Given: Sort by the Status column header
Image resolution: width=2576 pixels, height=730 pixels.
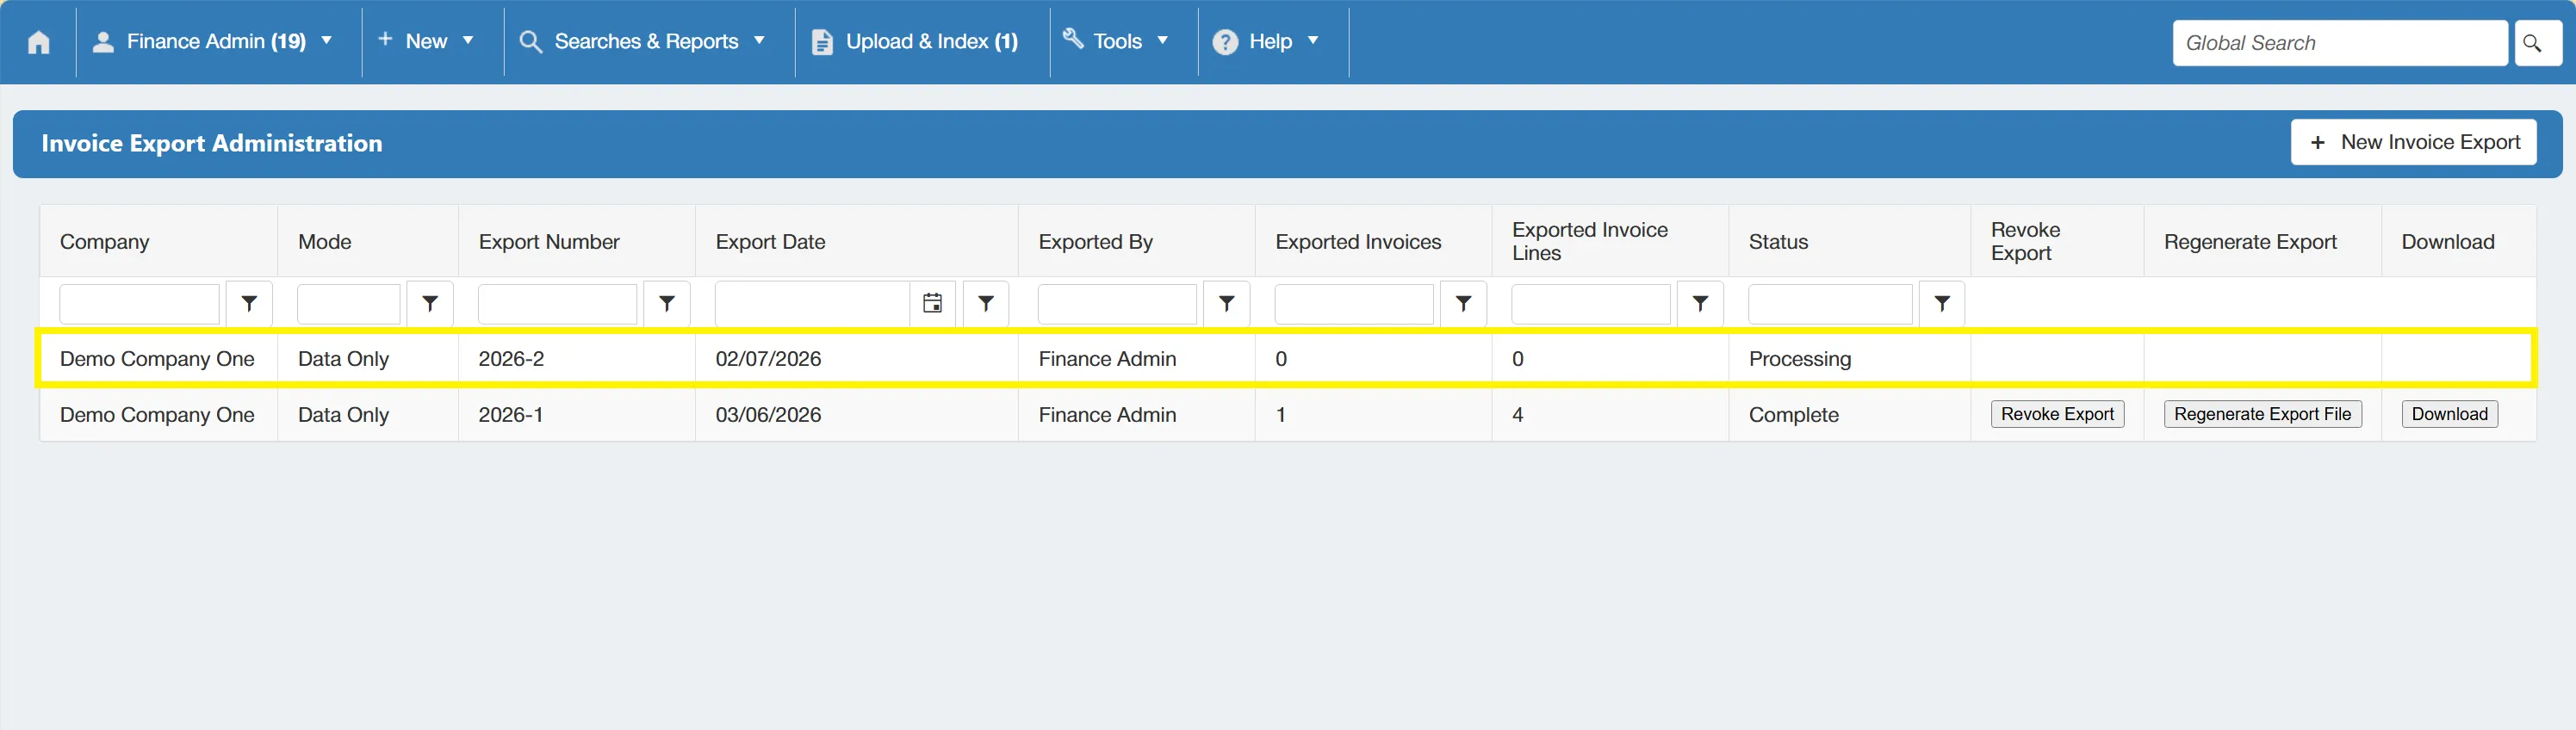Looking at the screenshot, I should coord(1778,242).
